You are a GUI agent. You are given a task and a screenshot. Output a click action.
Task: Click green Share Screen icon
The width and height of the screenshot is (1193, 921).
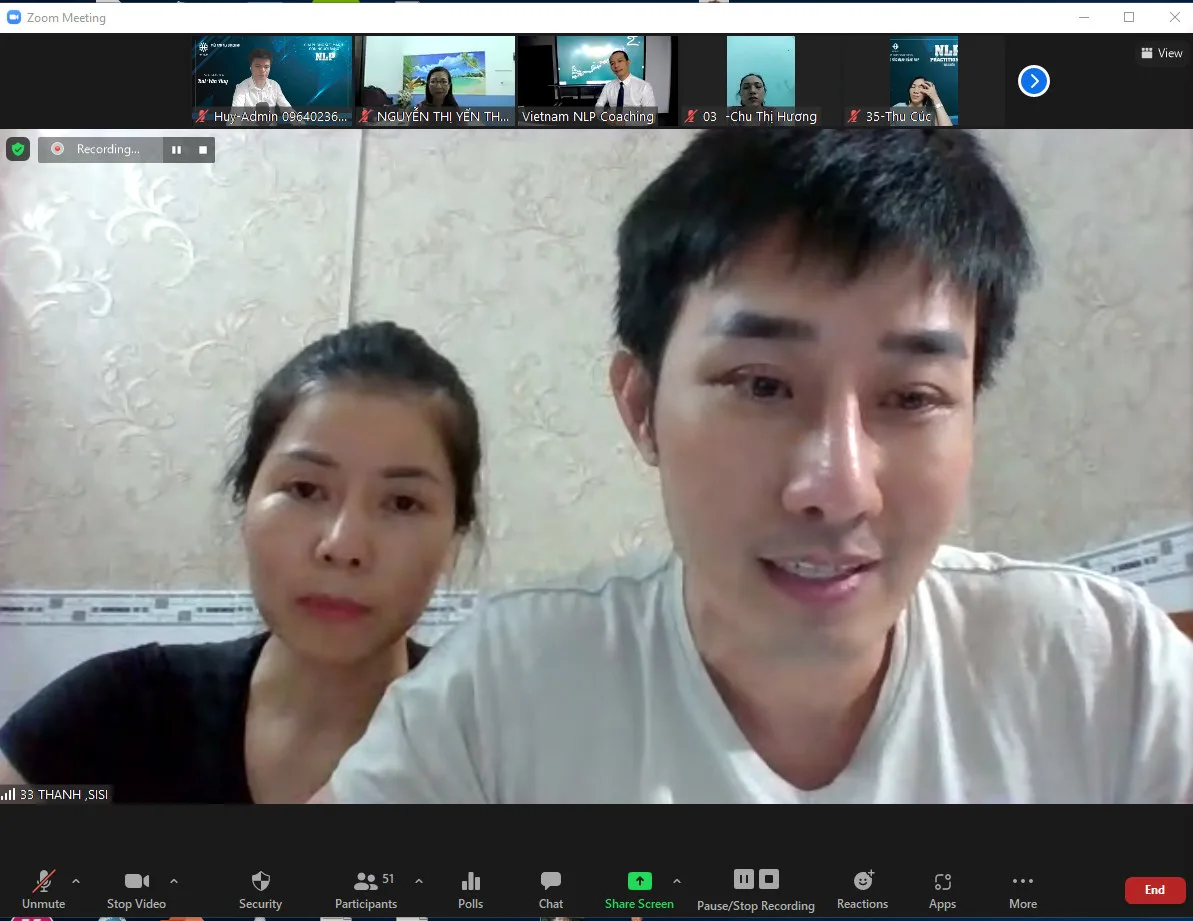pyautogui.click(x=639, y=881)
